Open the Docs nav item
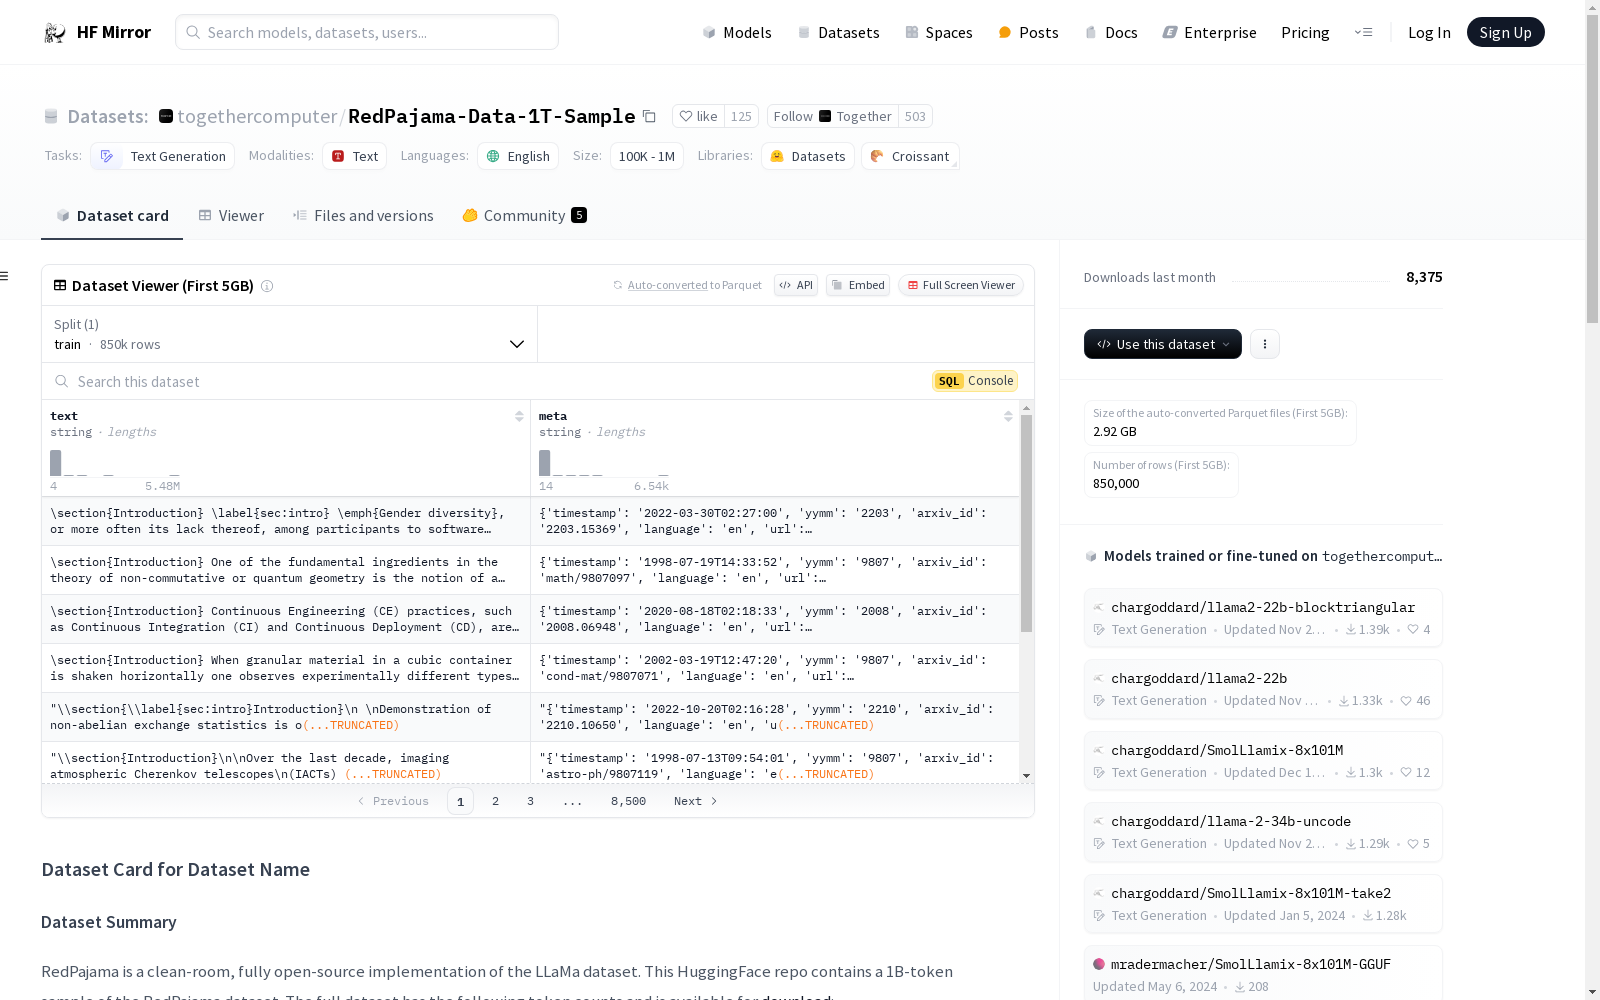Image resolution: width=1600 pixels, height=1000 pixels. point(1111,32)
